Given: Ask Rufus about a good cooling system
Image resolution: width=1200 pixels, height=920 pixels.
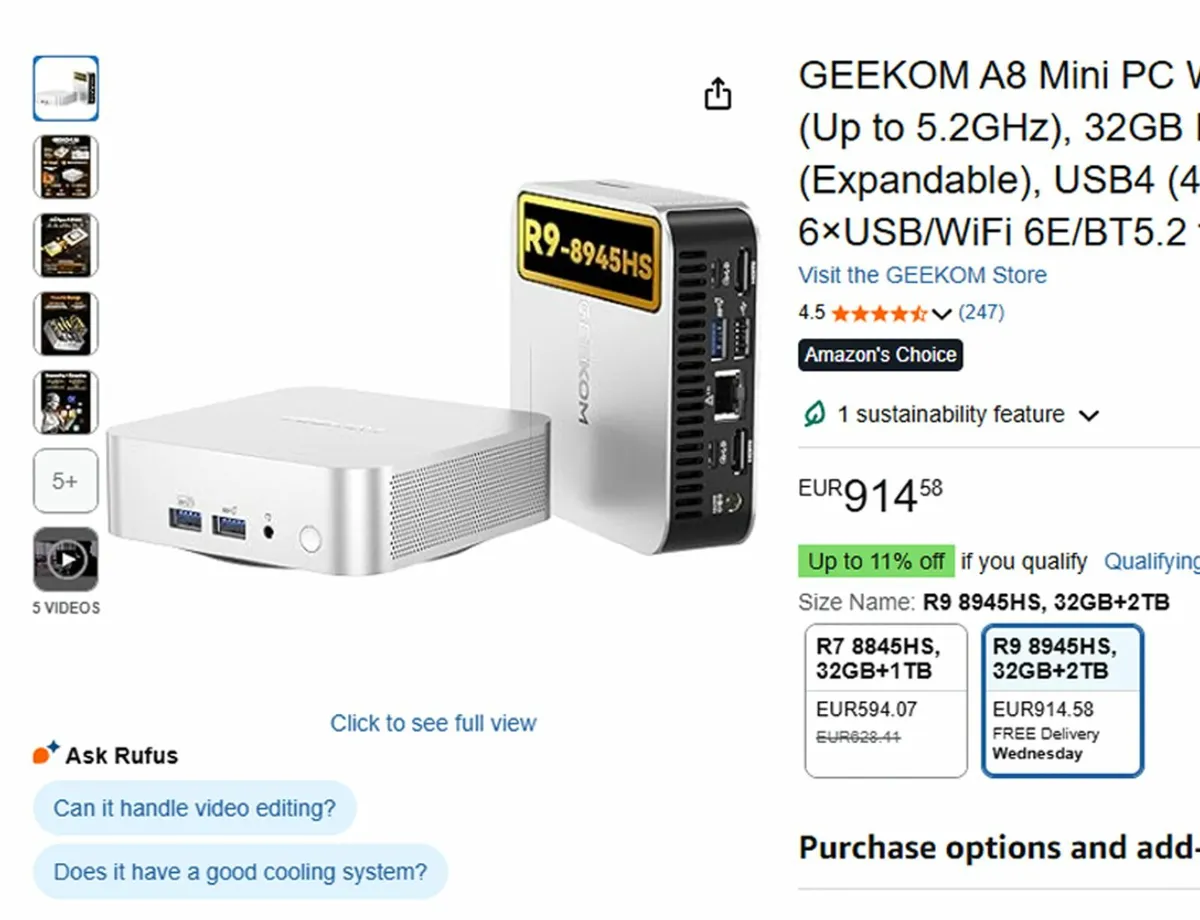Looking at the screenshot, I should pos(240,871).
